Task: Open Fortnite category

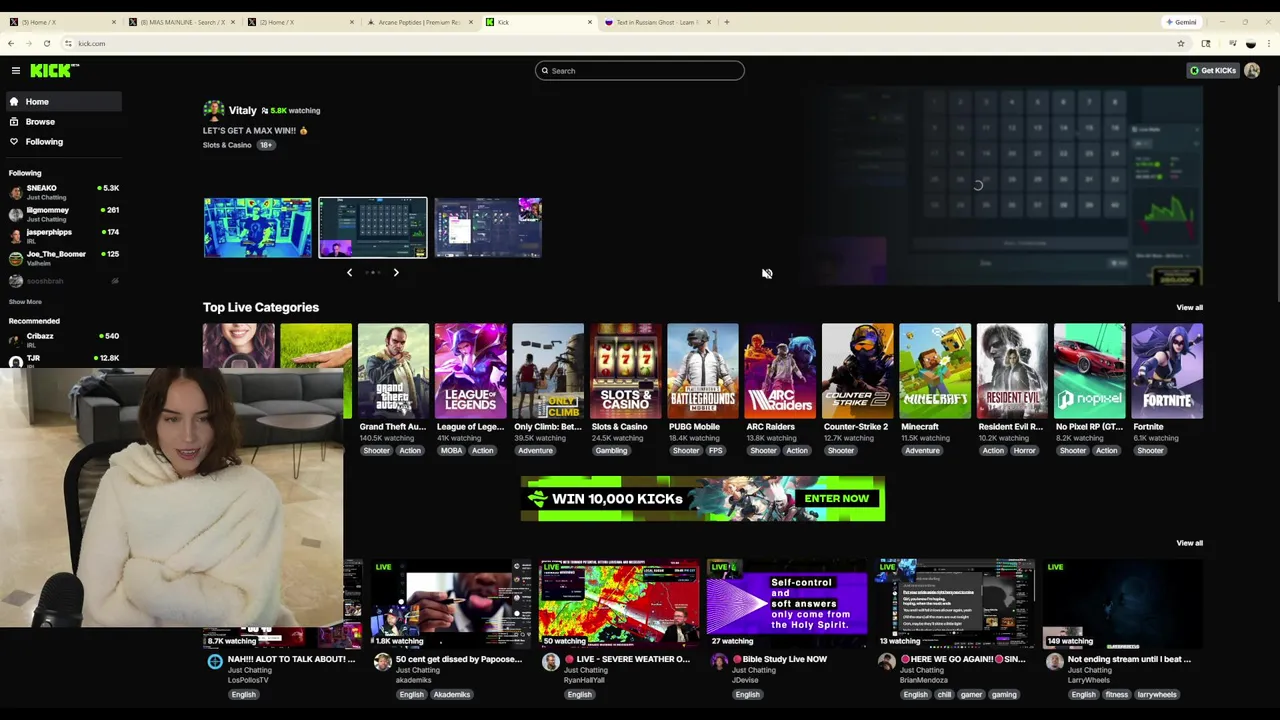Action: pos(1167,371)
